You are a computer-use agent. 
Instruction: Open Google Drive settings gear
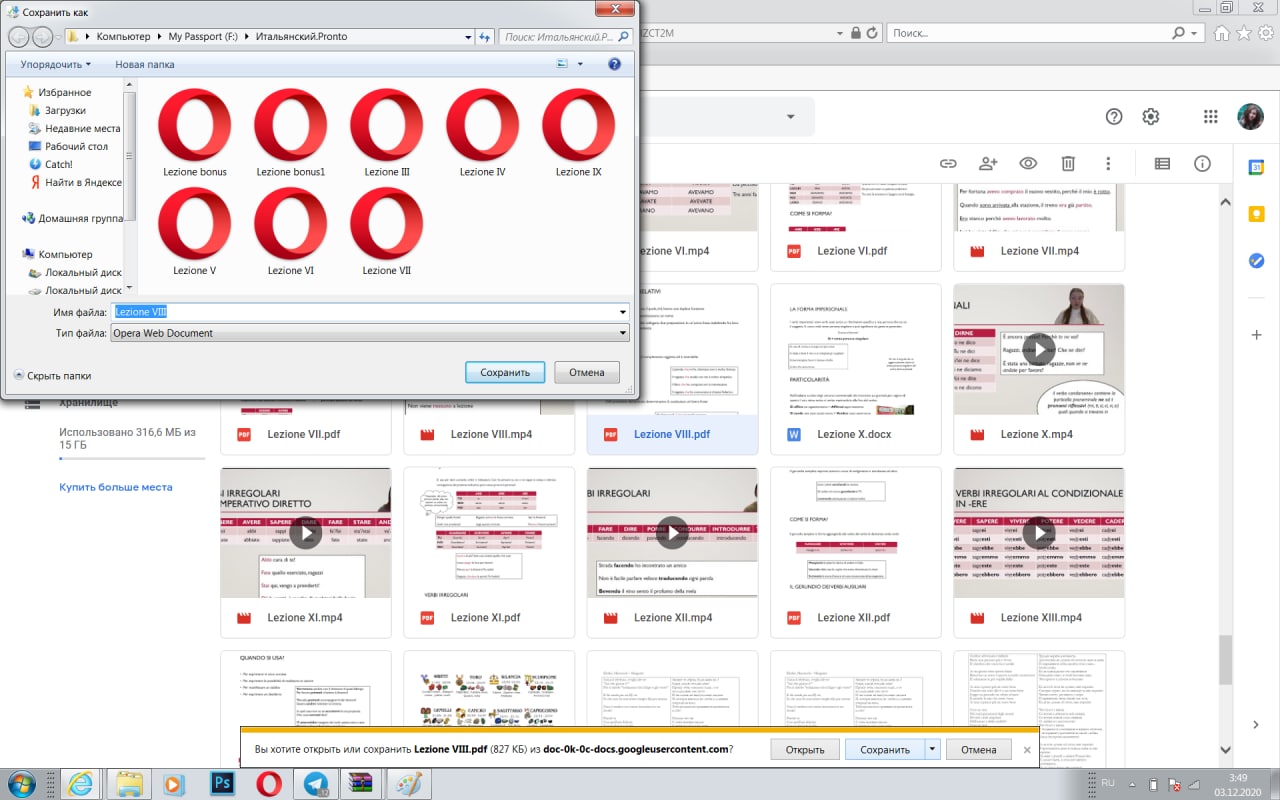[x=1151, y=117]
